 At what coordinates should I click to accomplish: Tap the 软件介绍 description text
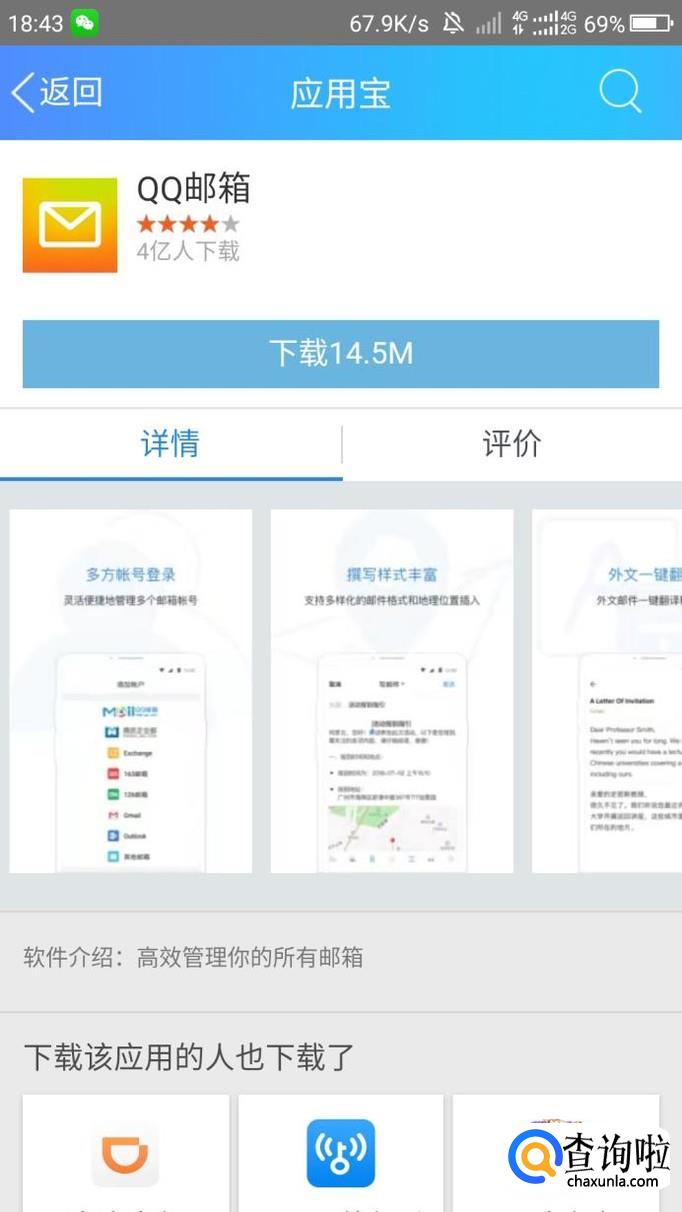coord(193,957)
